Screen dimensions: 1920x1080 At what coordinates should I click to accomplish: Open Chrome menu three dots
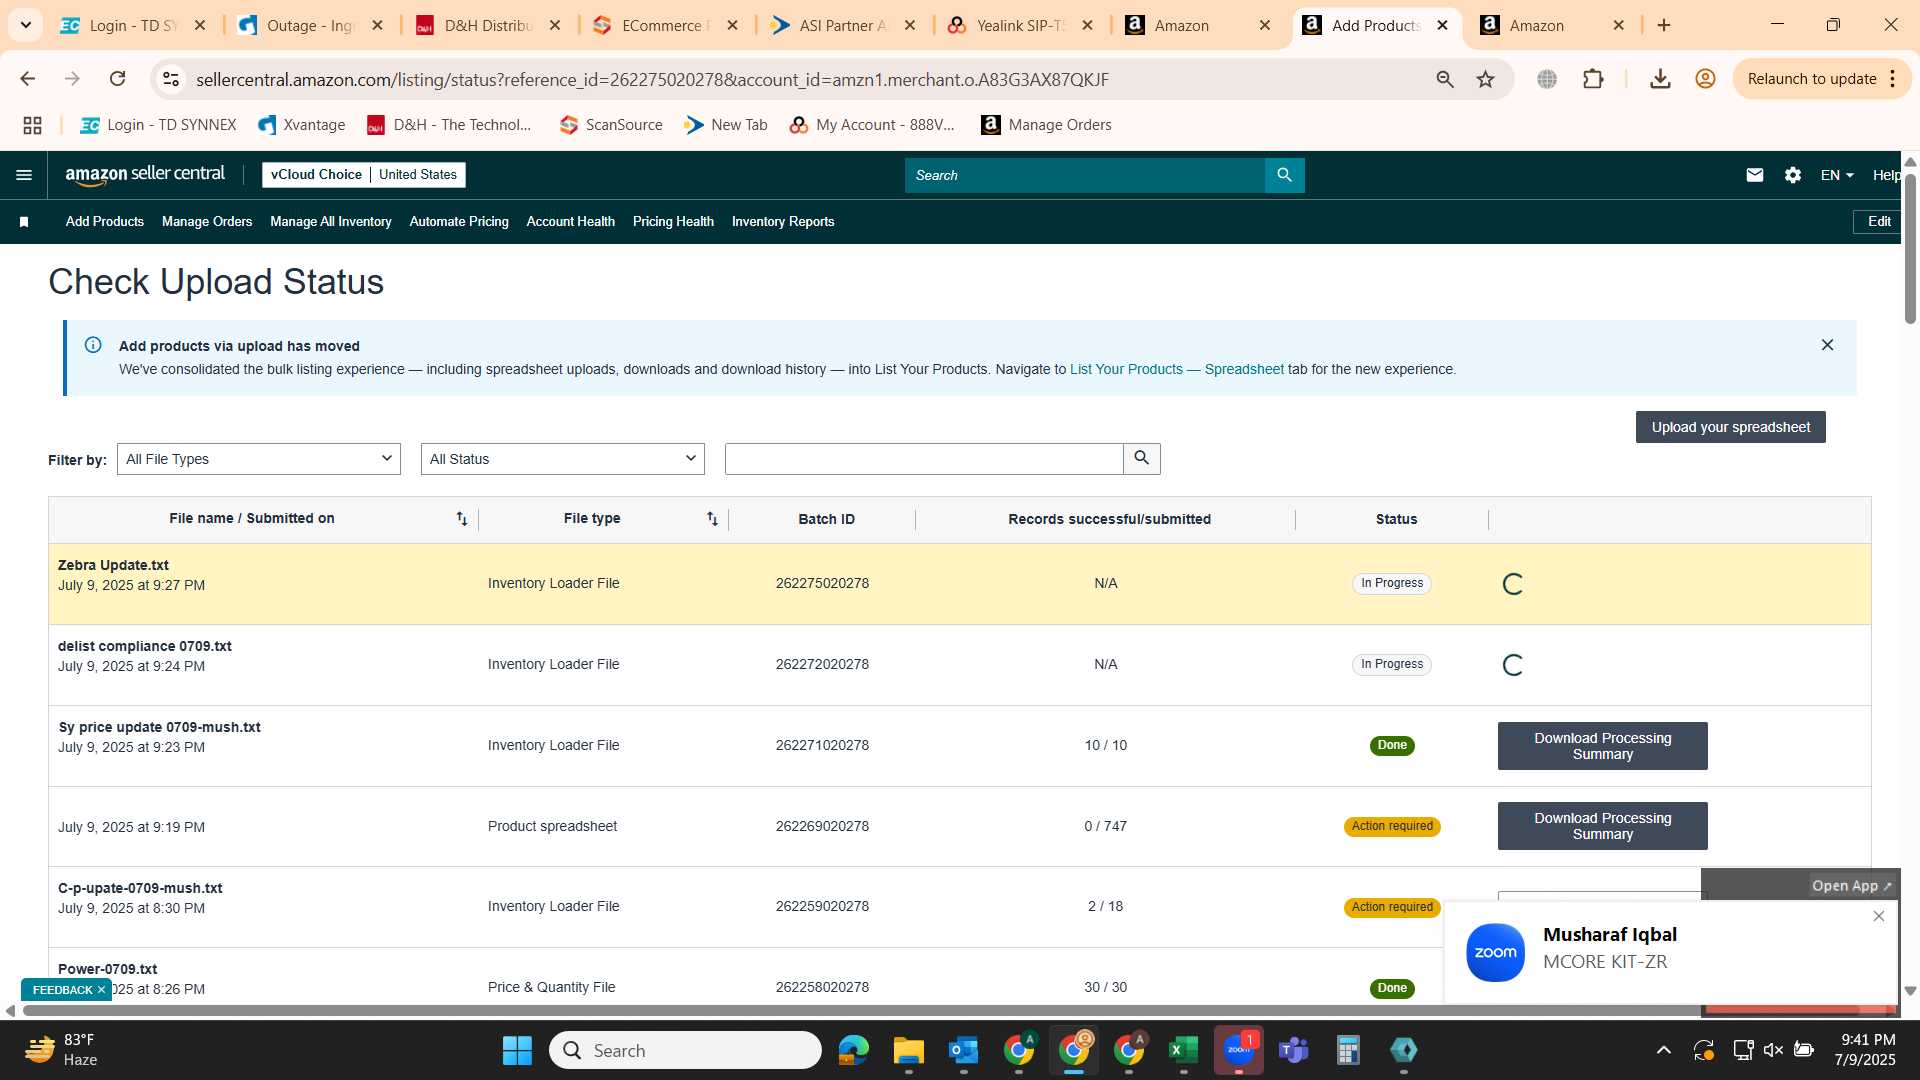[x=1893, y=79]
